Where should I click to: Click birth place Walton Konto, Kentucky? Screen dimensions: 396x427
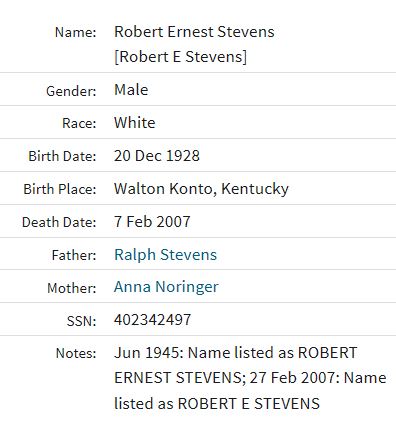coord(201,189)
